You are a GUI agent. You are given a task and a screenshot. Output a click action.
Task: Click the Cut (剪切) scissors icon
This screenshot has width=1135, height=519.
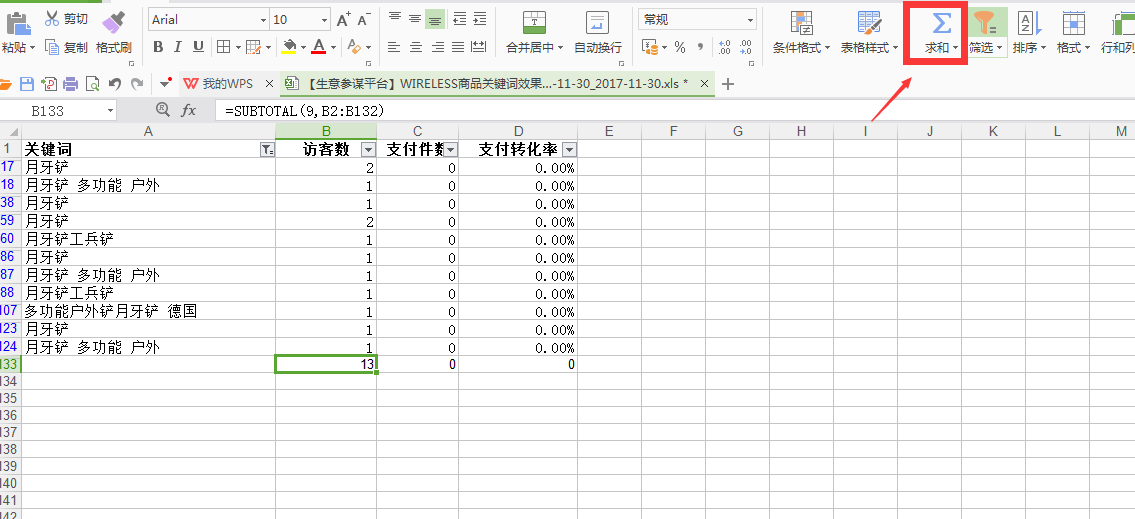[52, 19]
